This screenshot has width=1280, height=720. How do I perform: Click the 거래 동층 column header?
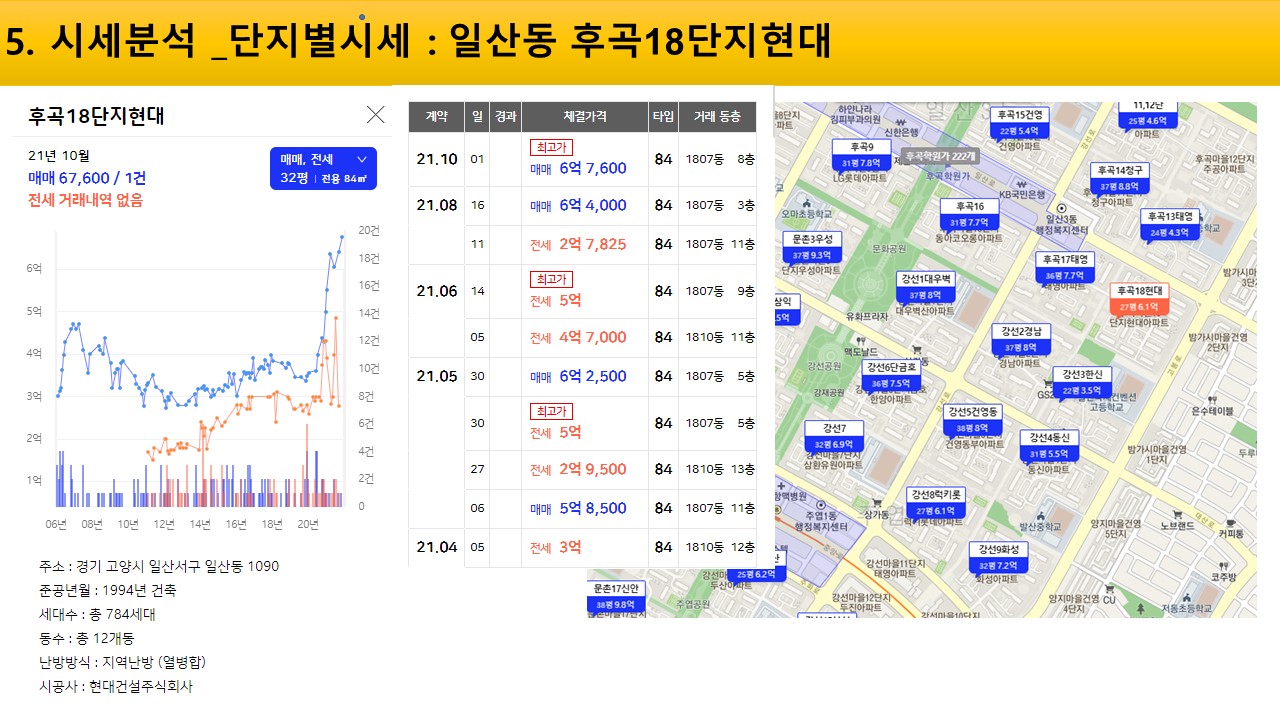point(717,117)
